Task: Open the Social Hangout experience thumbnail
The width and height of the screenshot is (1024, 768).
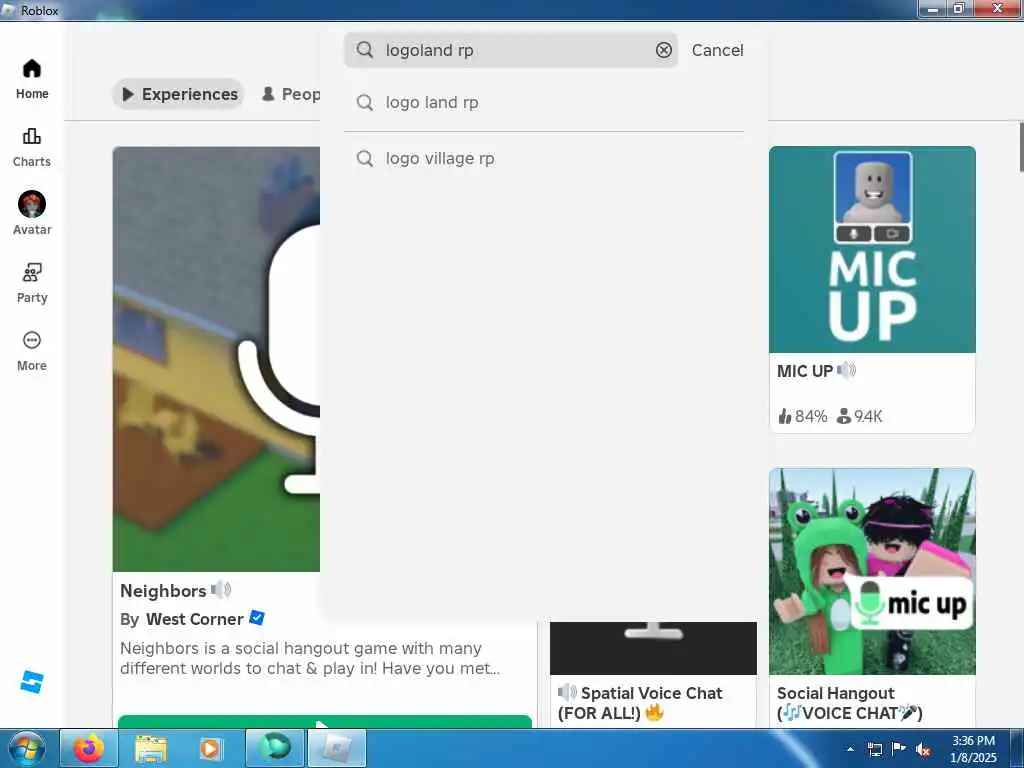Action: pos(872,571)
